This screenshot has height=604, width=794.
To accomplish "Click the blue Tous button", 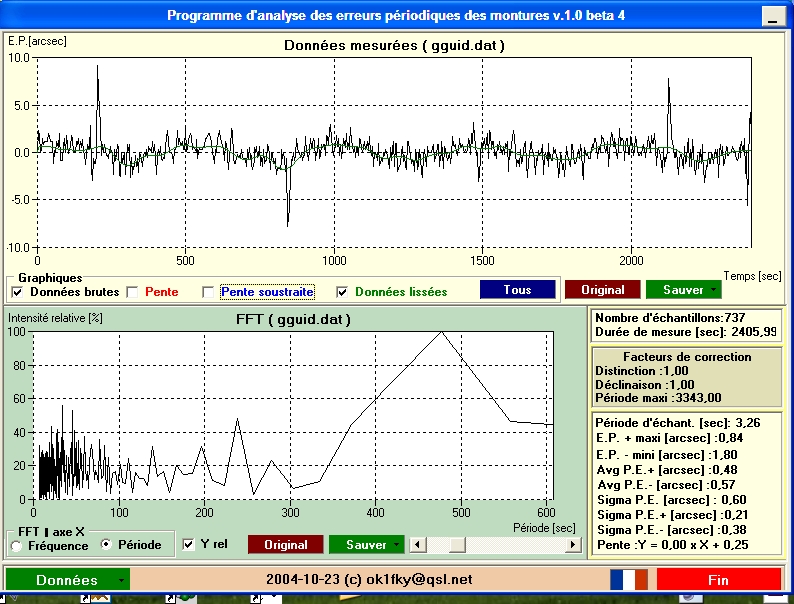I will (518, 290).
